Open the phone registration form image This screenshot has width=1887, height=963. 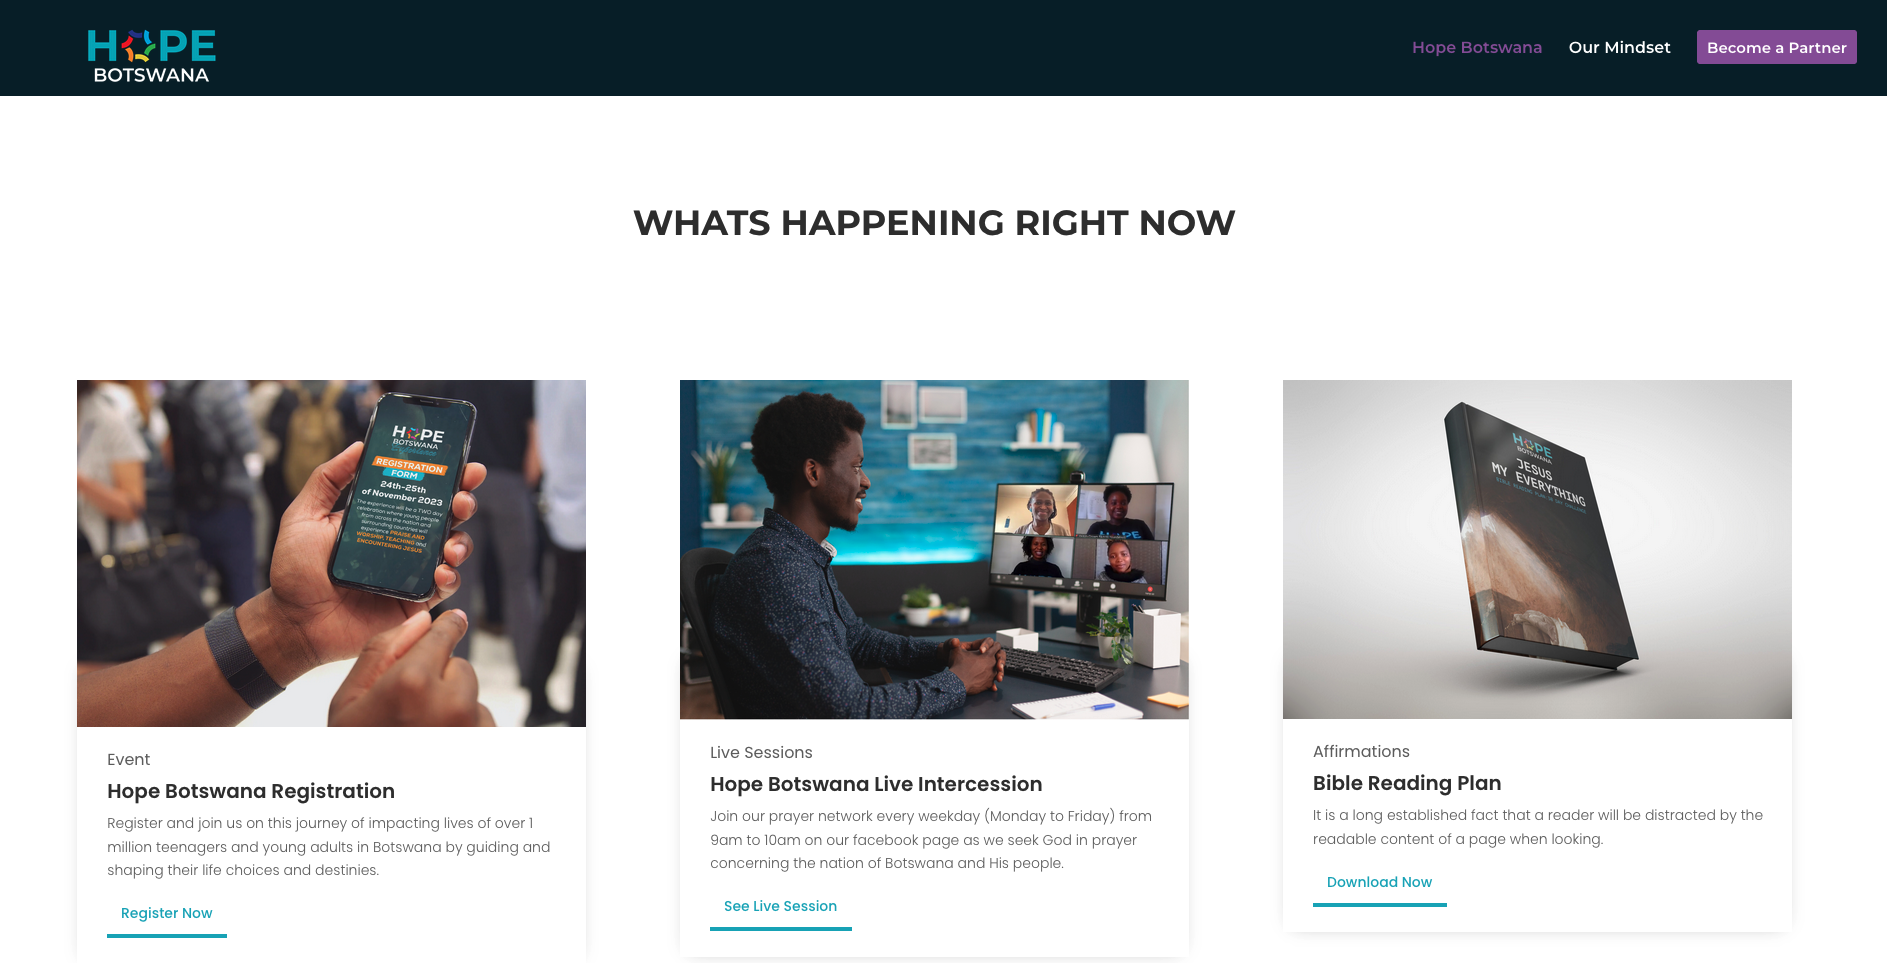tap(331, 553)
